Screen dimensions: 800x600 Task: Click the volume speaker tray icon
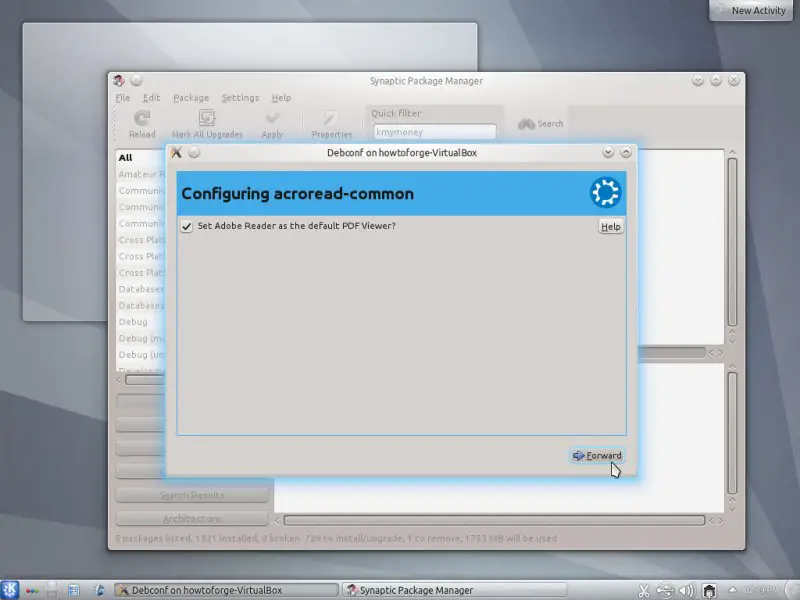coord(686,591)
